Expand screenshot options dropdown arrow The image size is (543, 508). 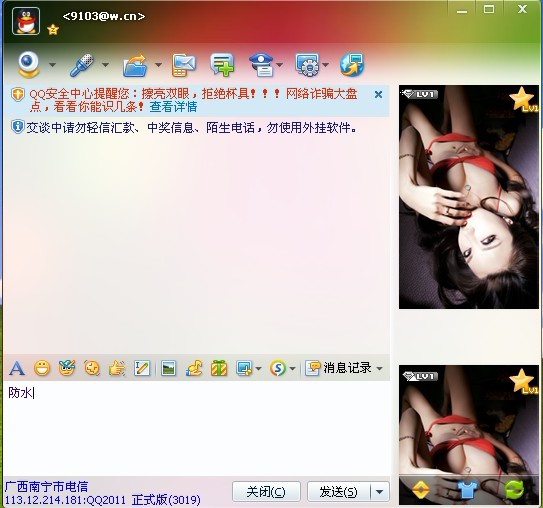pyautogui.click(x=258, y=368)
